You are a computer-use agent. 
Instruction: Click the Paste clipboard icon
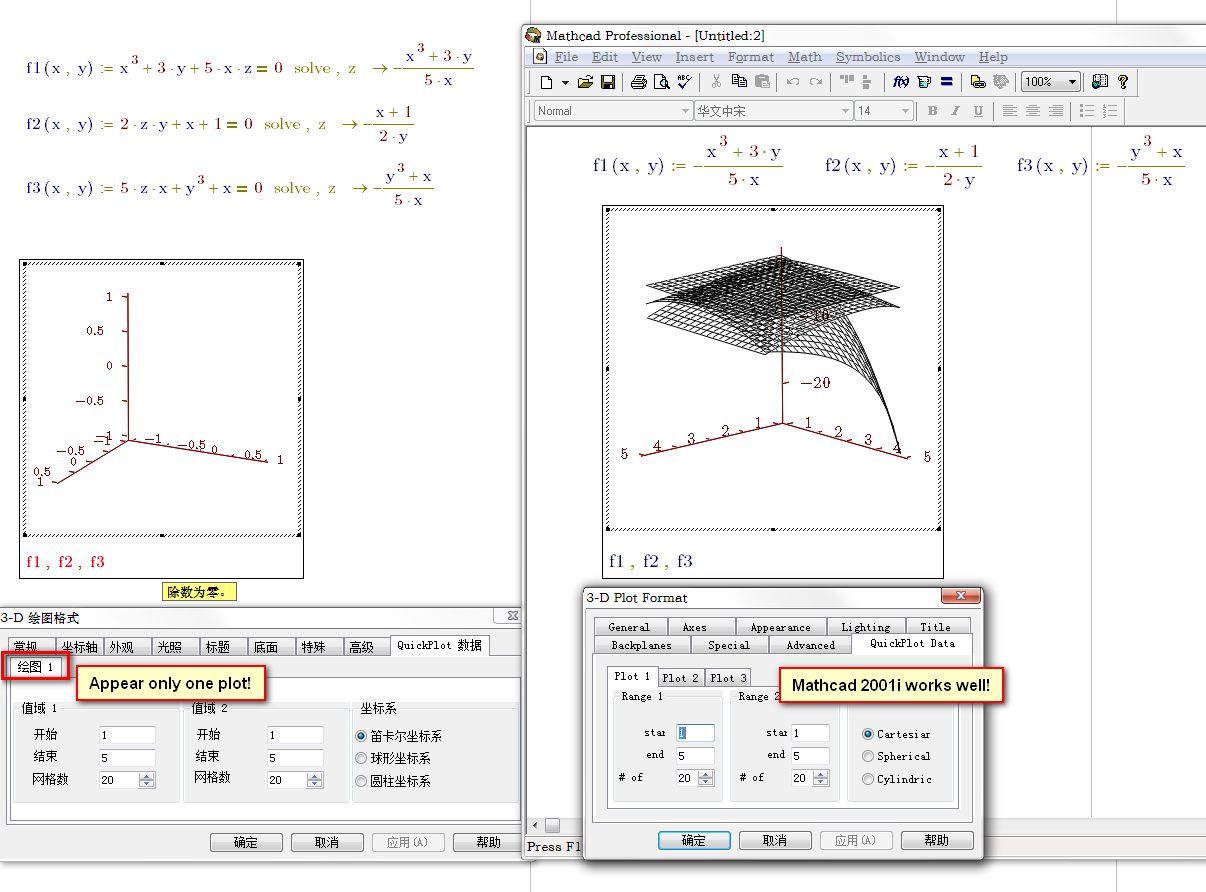tap(762, 82)
